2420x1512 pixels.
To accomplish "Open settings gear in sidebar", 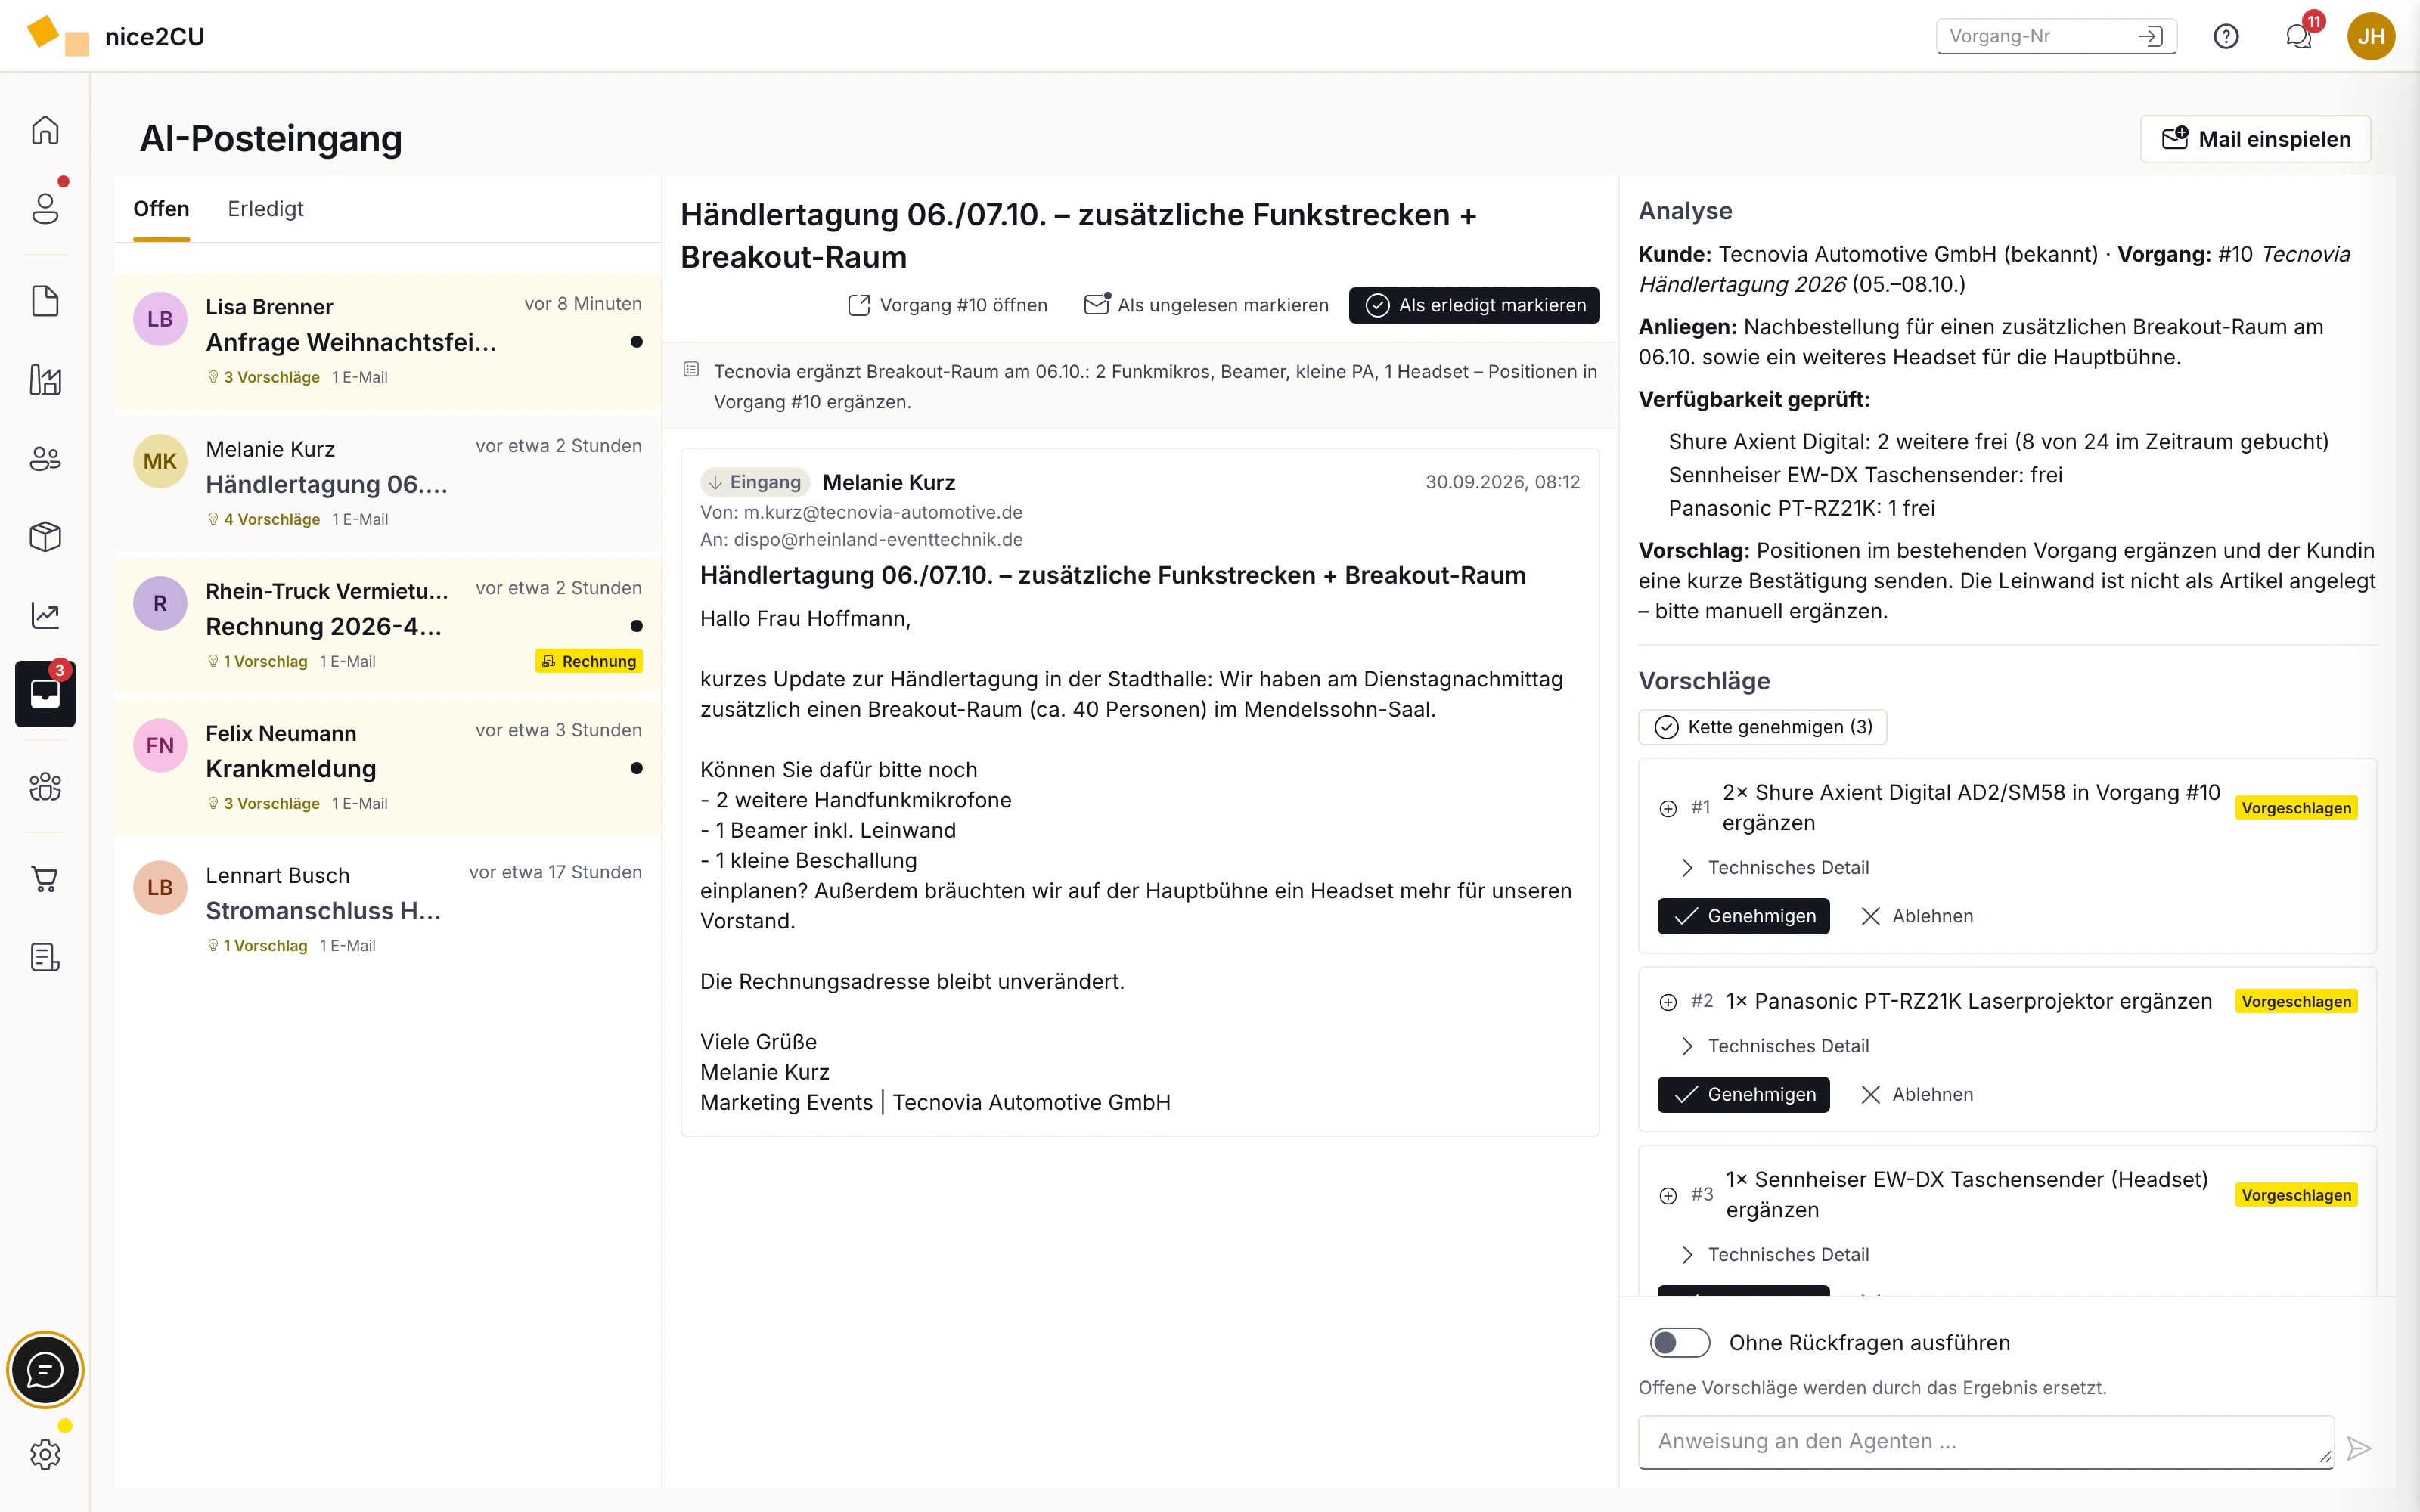I will click(45, 1454).
